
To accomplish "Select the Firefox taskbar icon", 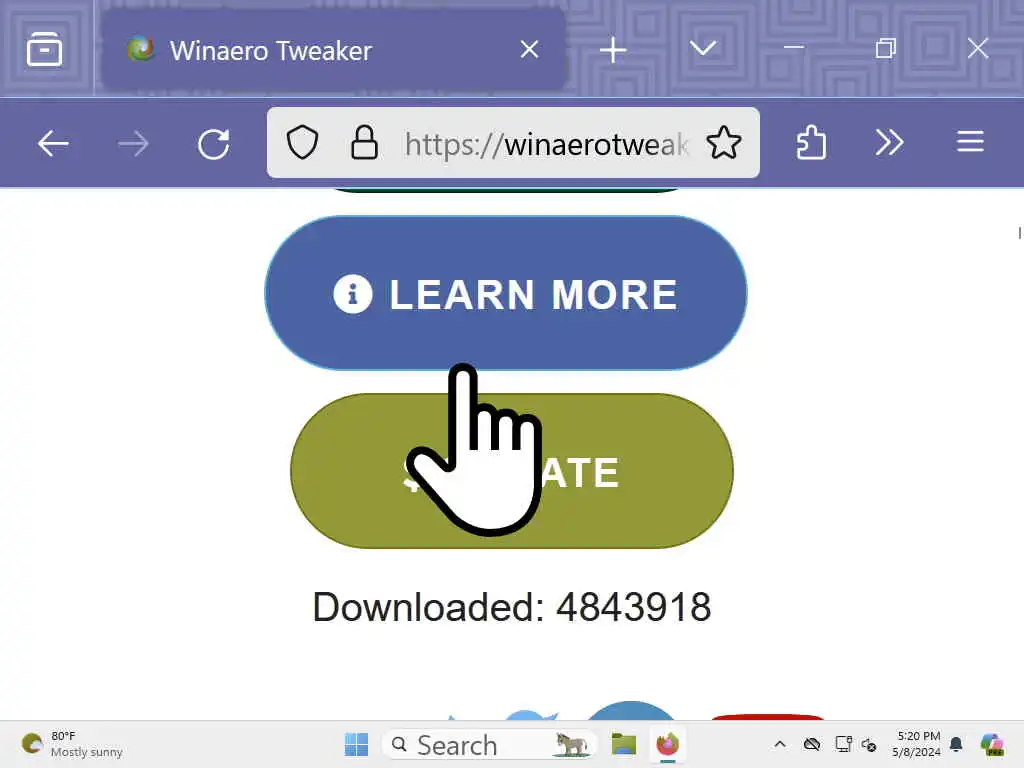I will tap(667, 744).
